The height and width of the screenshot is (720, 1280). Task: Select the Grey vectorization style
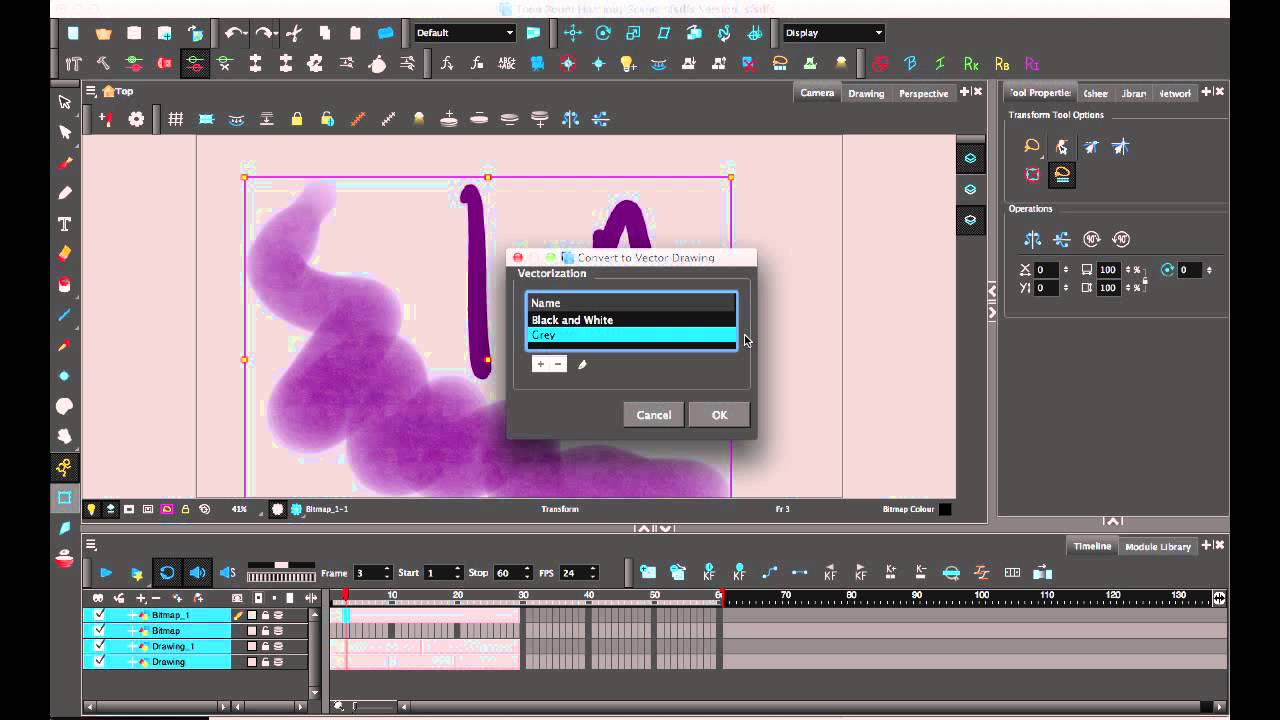[632, 335]
